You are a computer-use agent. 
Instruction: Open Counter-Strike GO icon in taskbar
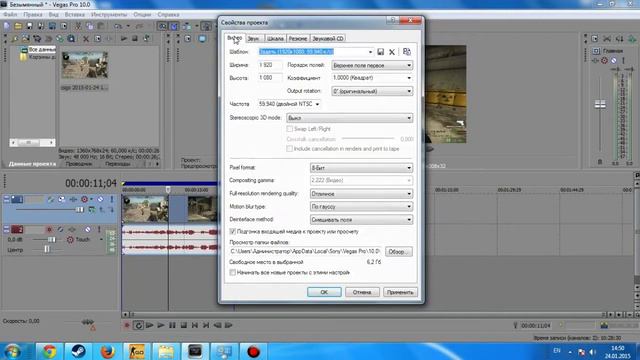pos(137,351)
